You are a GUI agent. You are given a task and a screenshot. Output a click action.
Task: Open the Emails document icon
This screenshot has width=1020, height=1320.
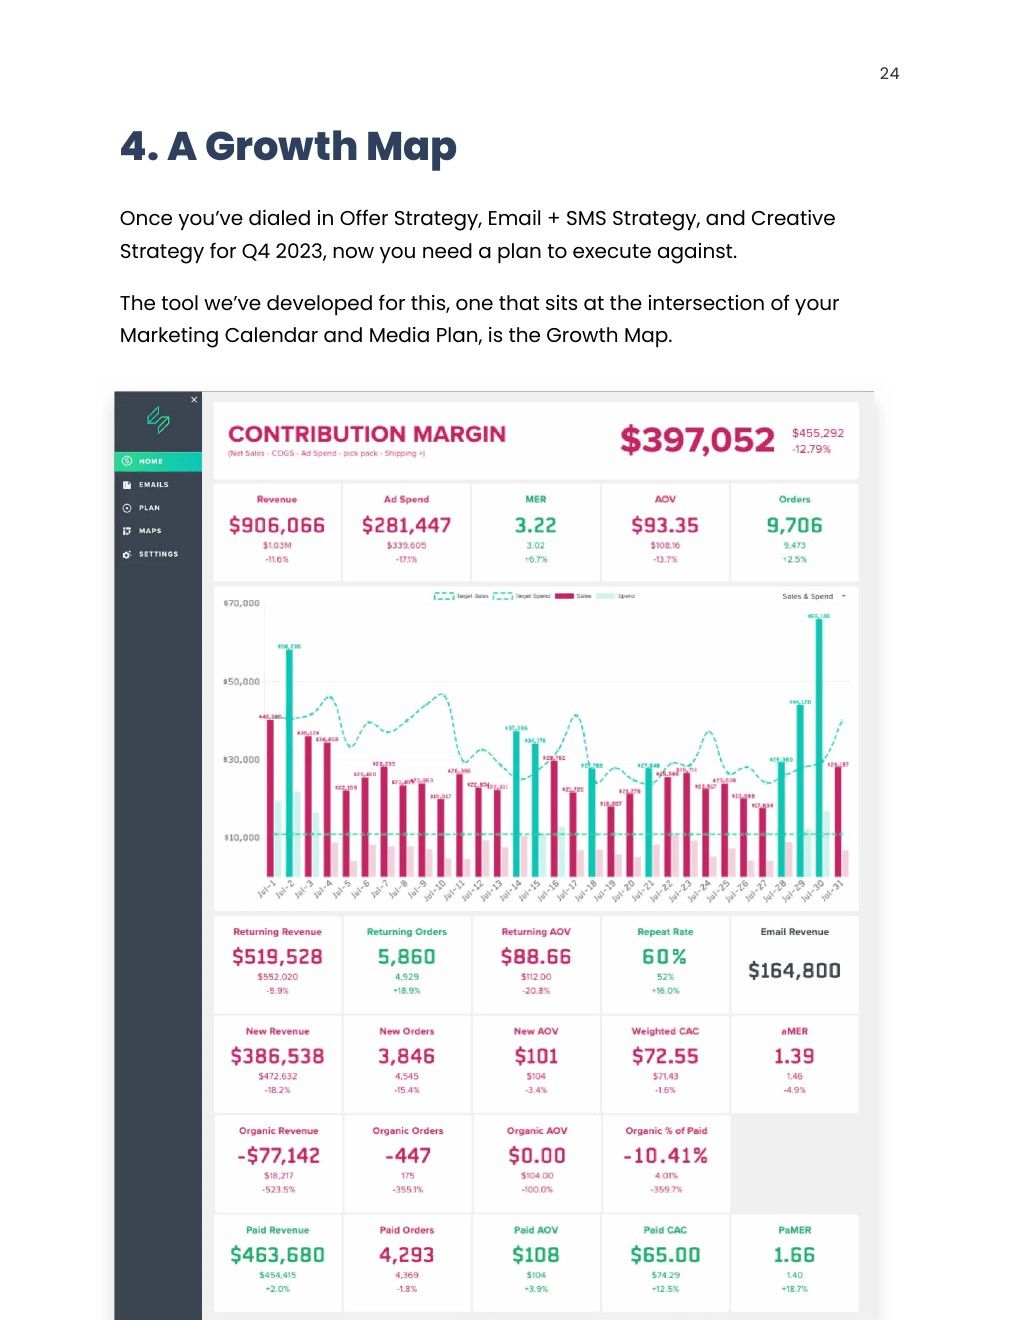click(x=127, y=485)
